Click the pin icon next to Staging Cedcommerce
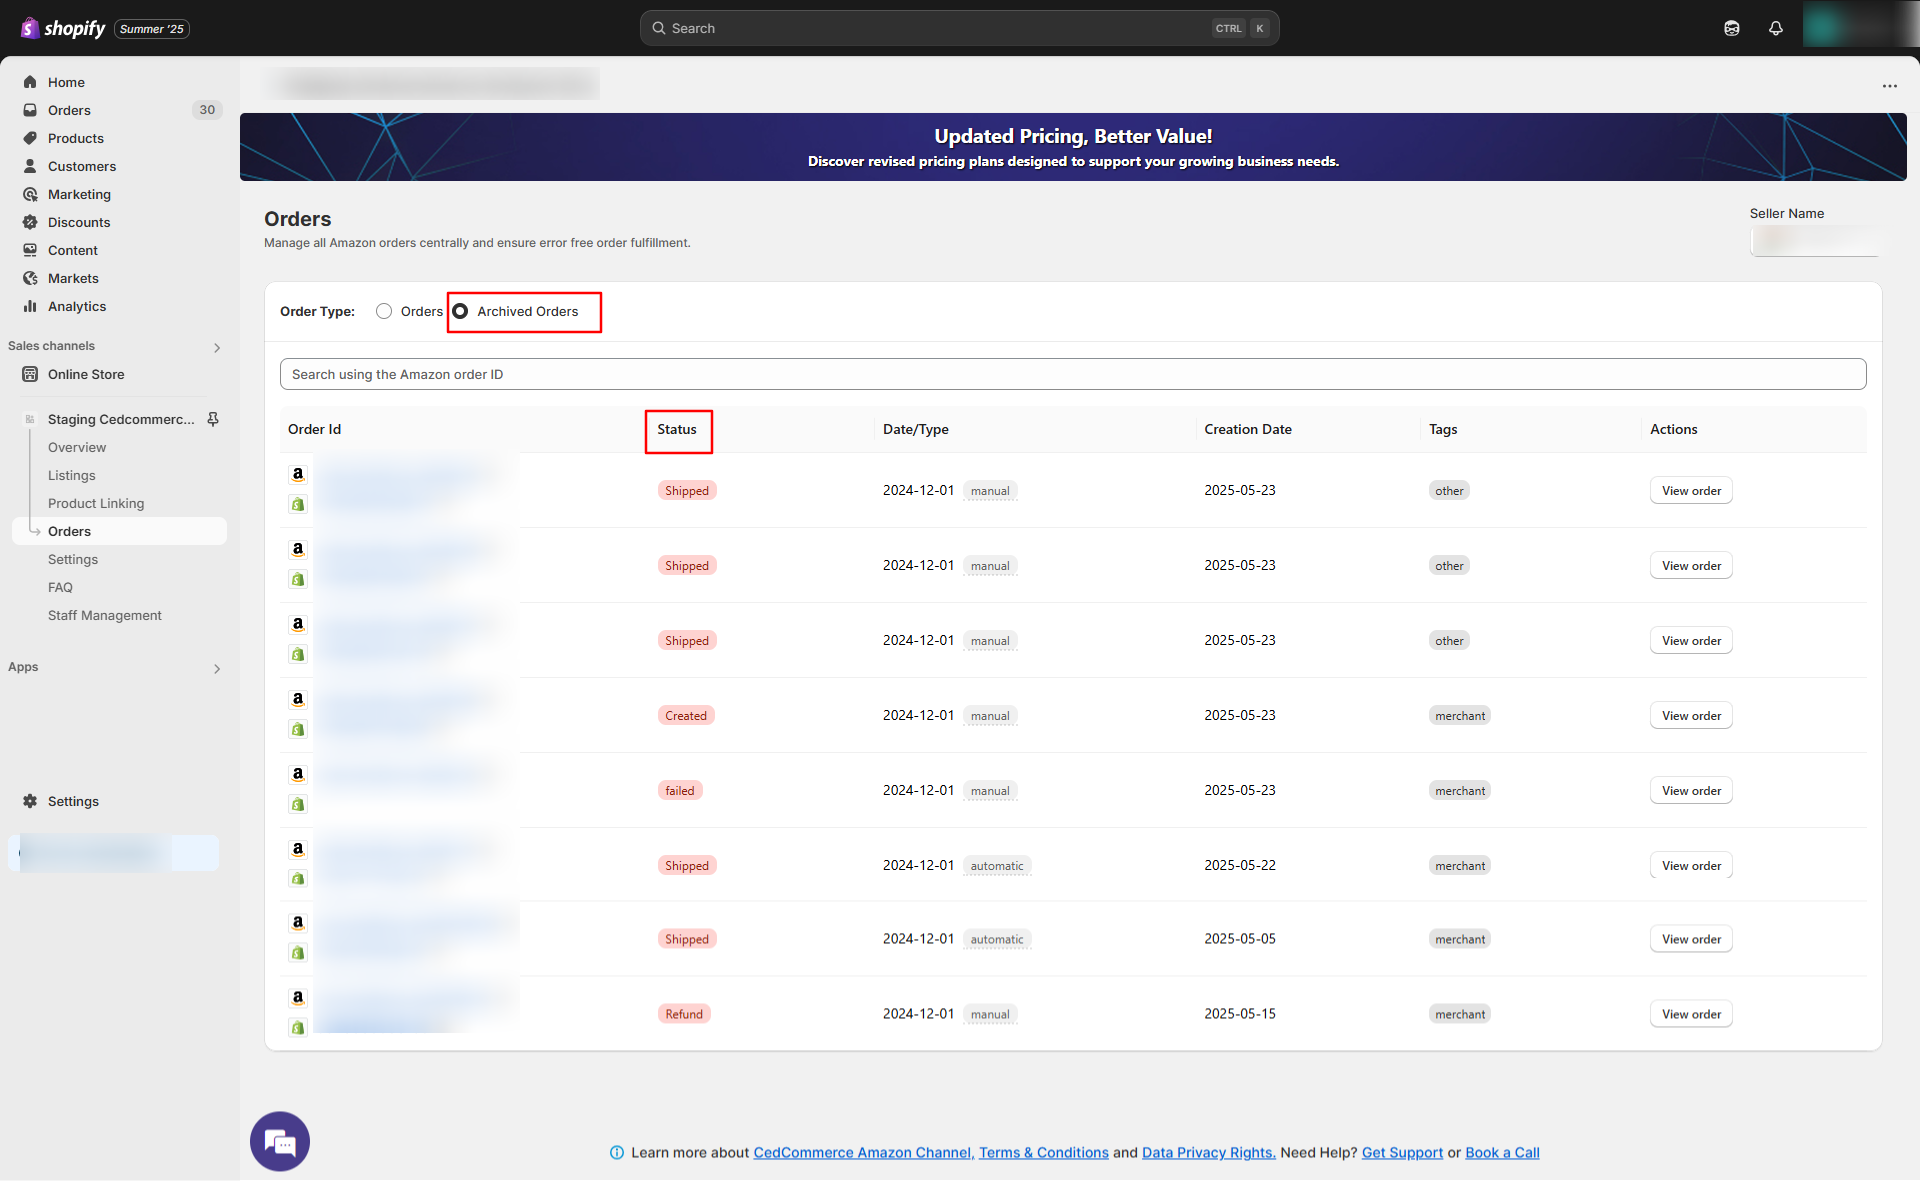1920x1181 pixels. point(213,419)
